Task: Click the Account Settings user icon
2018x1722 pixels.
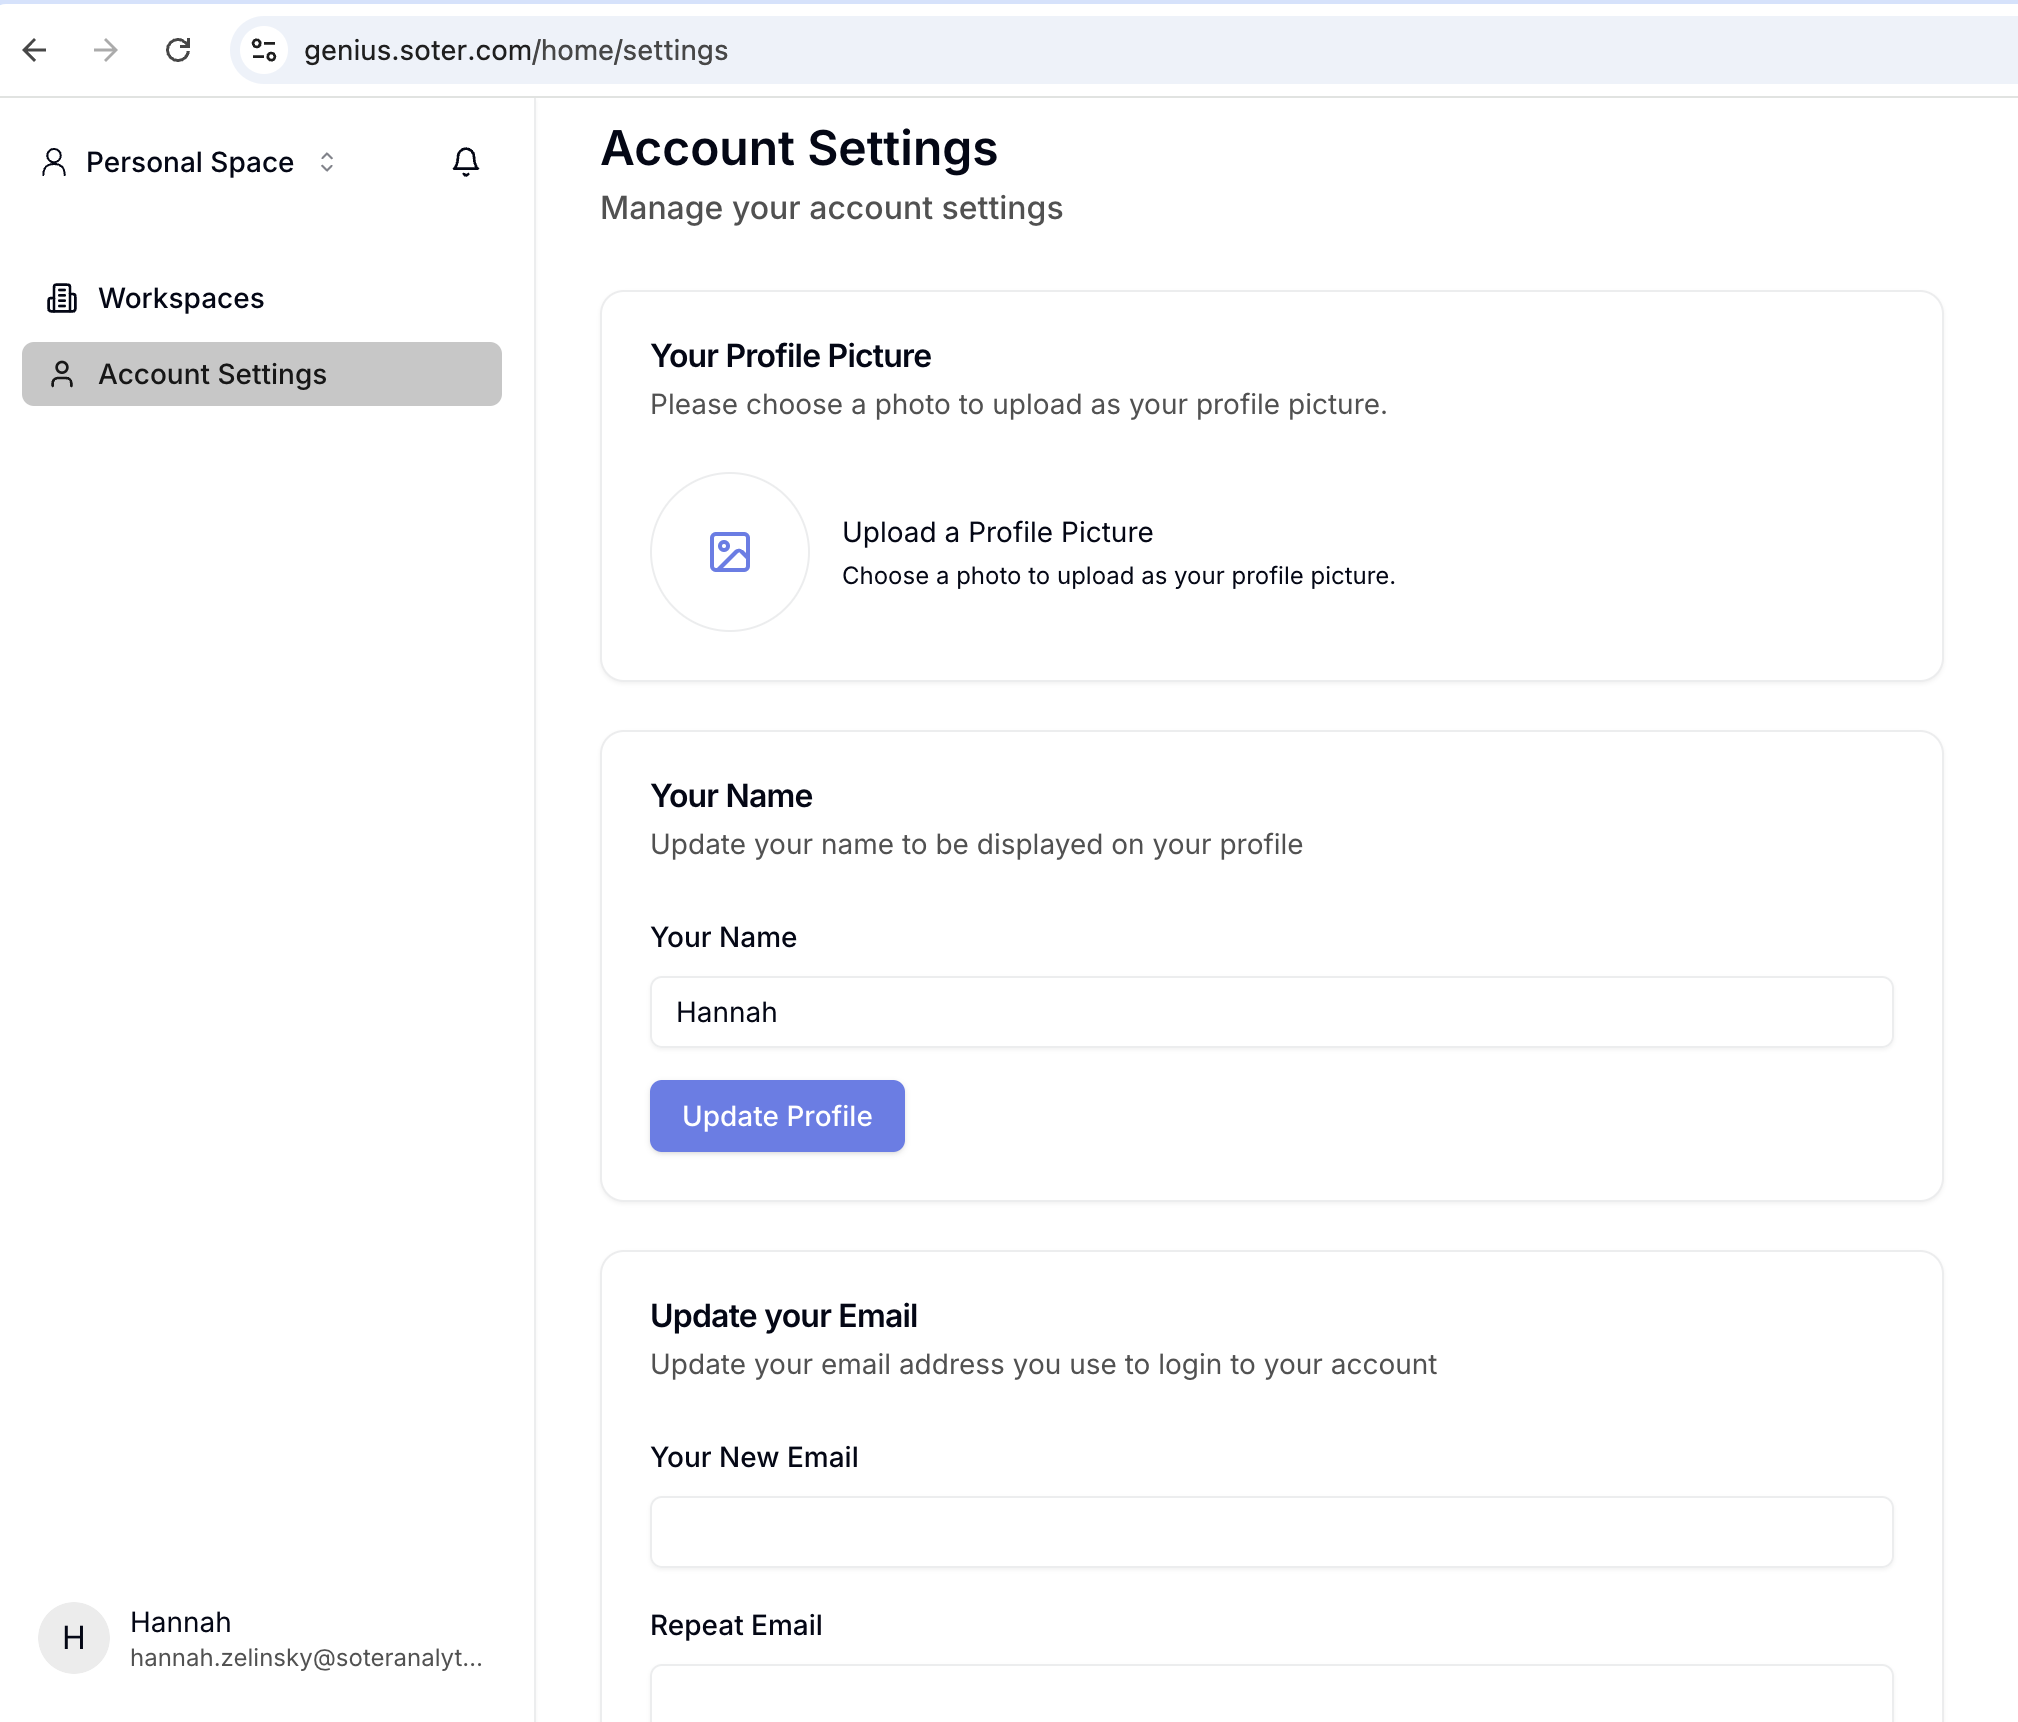Action: [x=62, y=374]
